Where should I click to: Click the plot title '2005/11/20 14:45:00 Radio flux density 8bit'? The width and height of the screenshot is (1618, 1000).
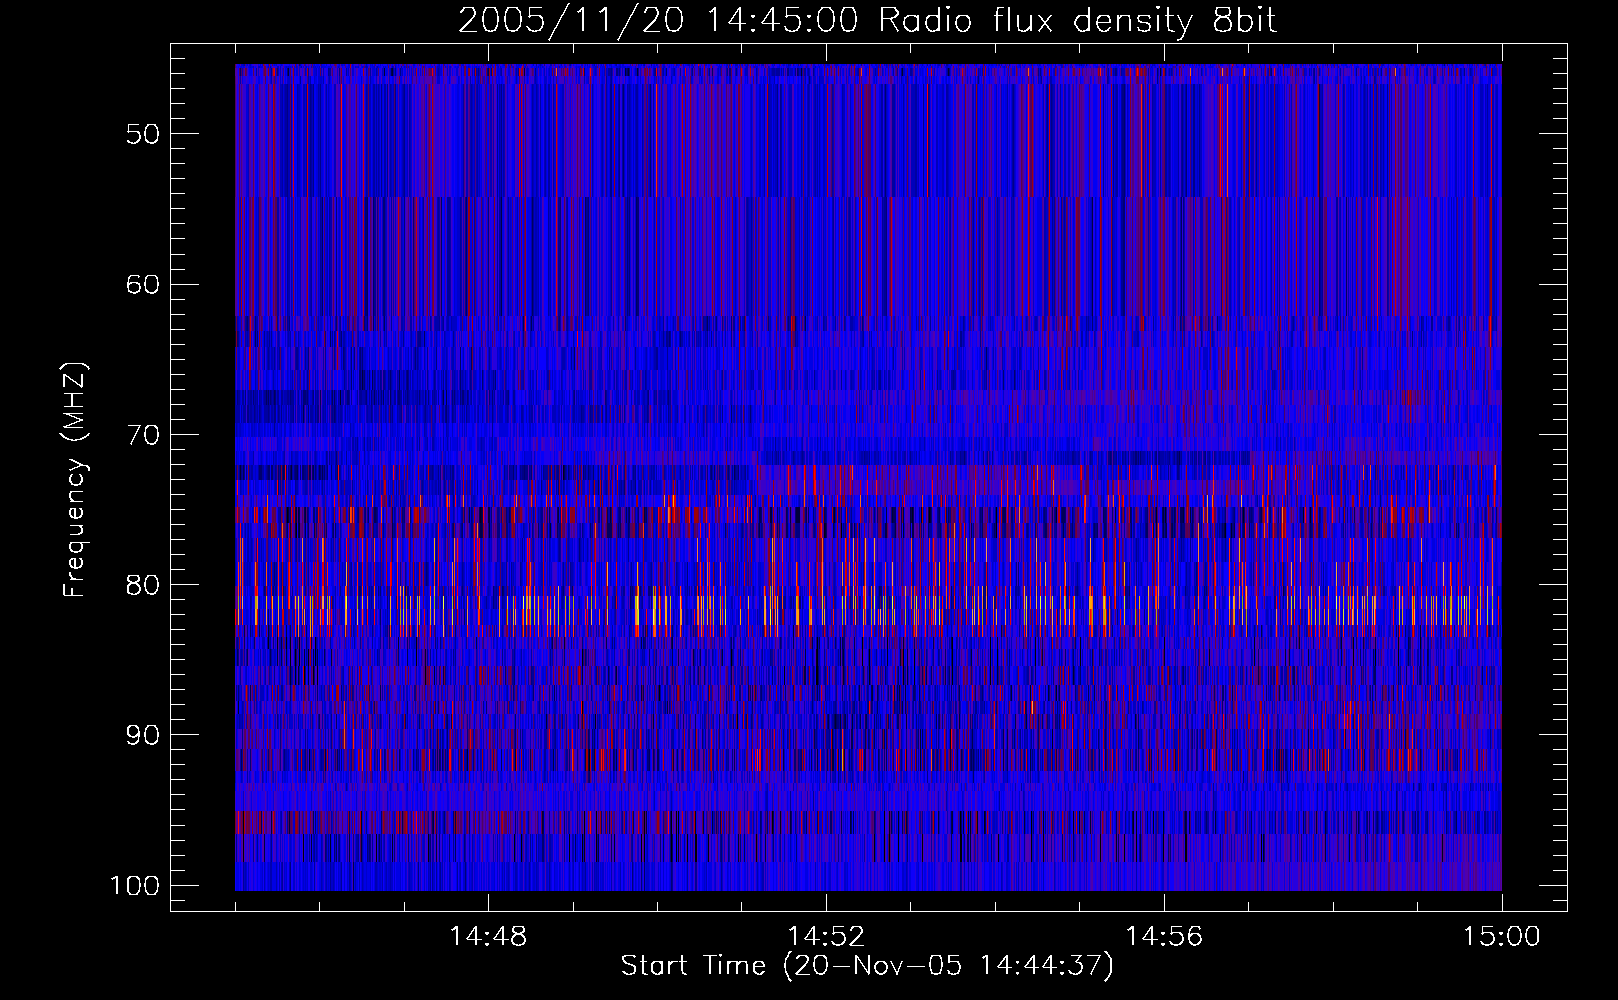tap(867, 21)
